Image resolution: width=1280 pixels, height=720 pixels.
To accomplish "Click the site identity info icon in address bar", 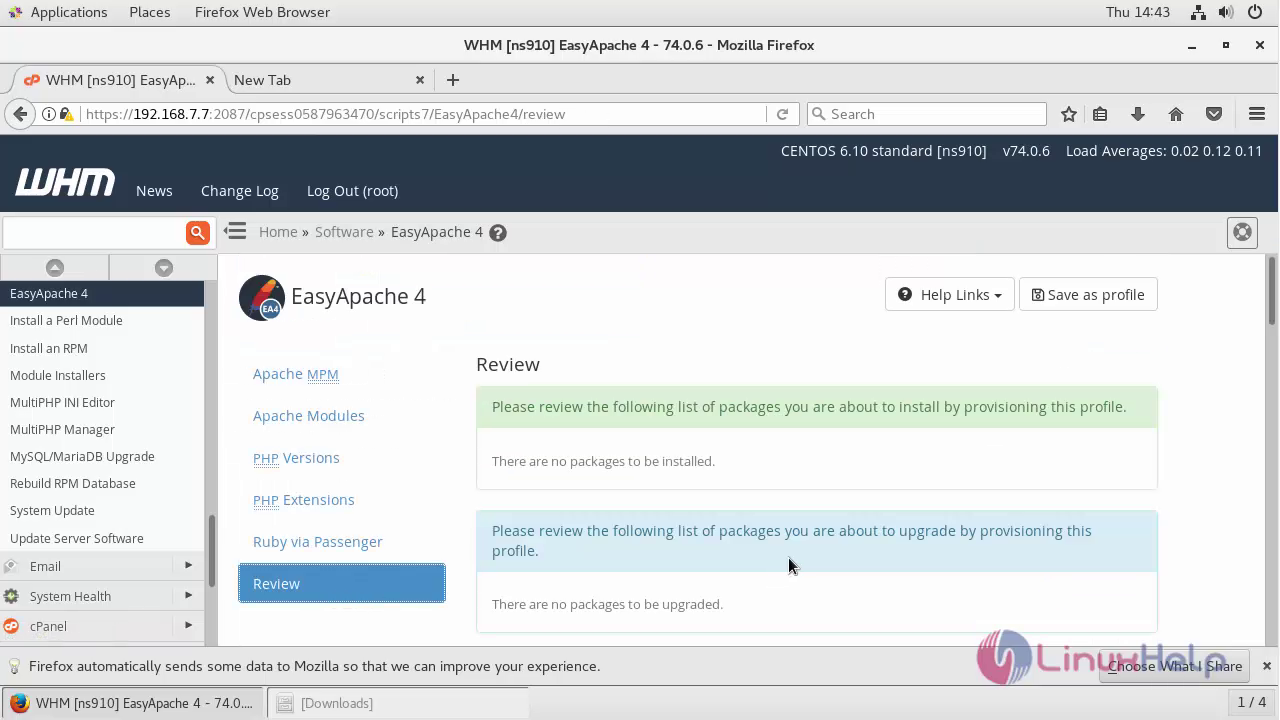I will (48, 114).
